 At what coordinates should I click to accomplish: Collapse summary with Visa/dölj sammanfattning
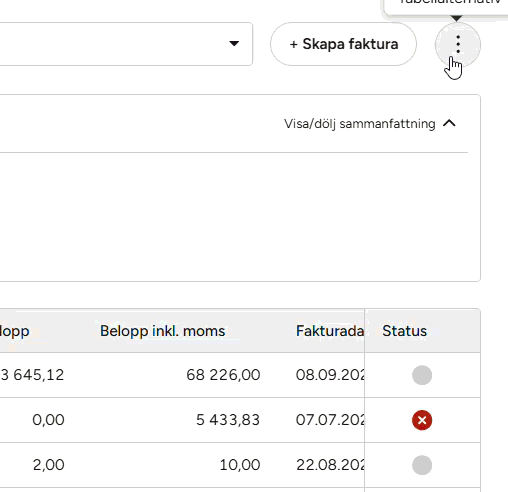click(370, 124)
